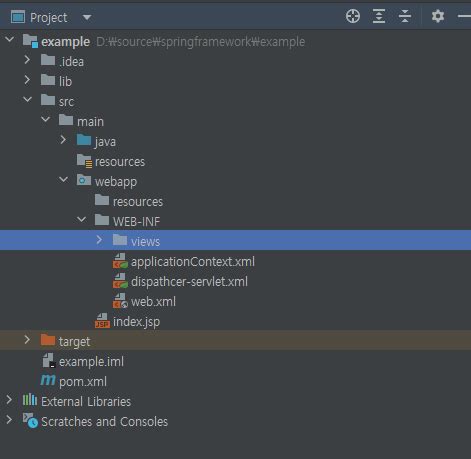Hide the Project tool window with the minus icon
The image size is (471, 459).
464,16
